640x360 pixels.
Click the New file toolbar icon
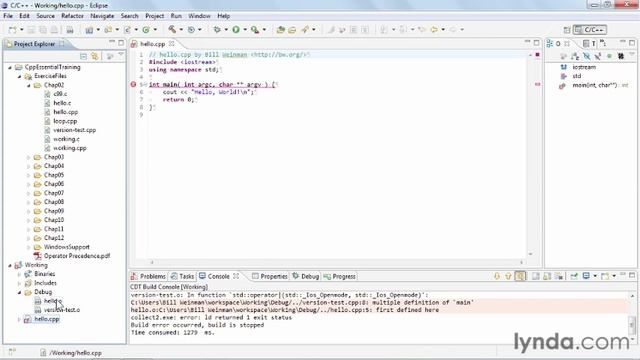(13, 30)
